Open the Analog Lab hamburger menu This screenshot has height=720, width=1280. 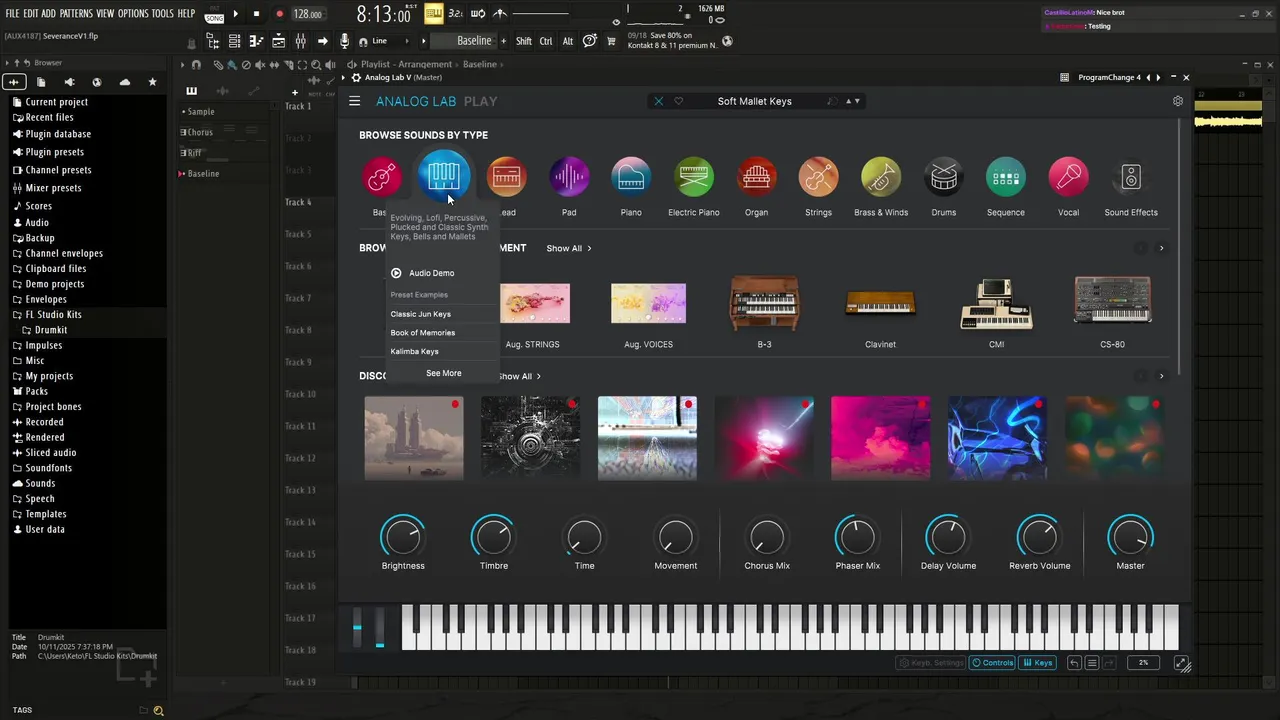point(354,101)
